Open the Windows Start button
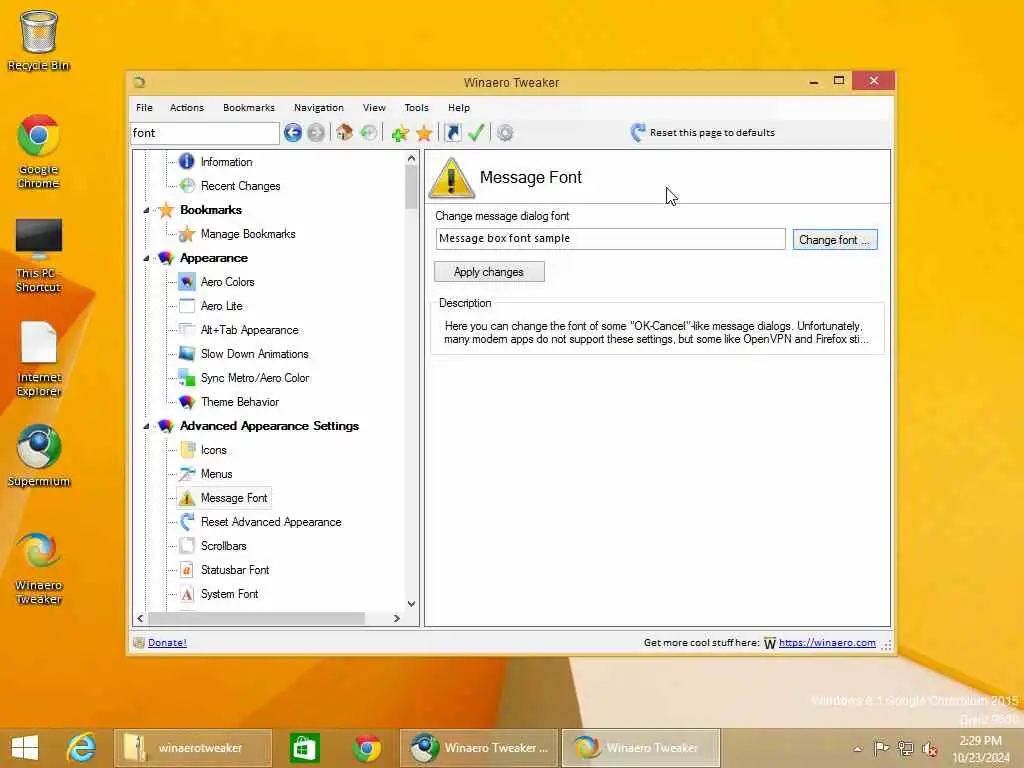 pos(25,748)
